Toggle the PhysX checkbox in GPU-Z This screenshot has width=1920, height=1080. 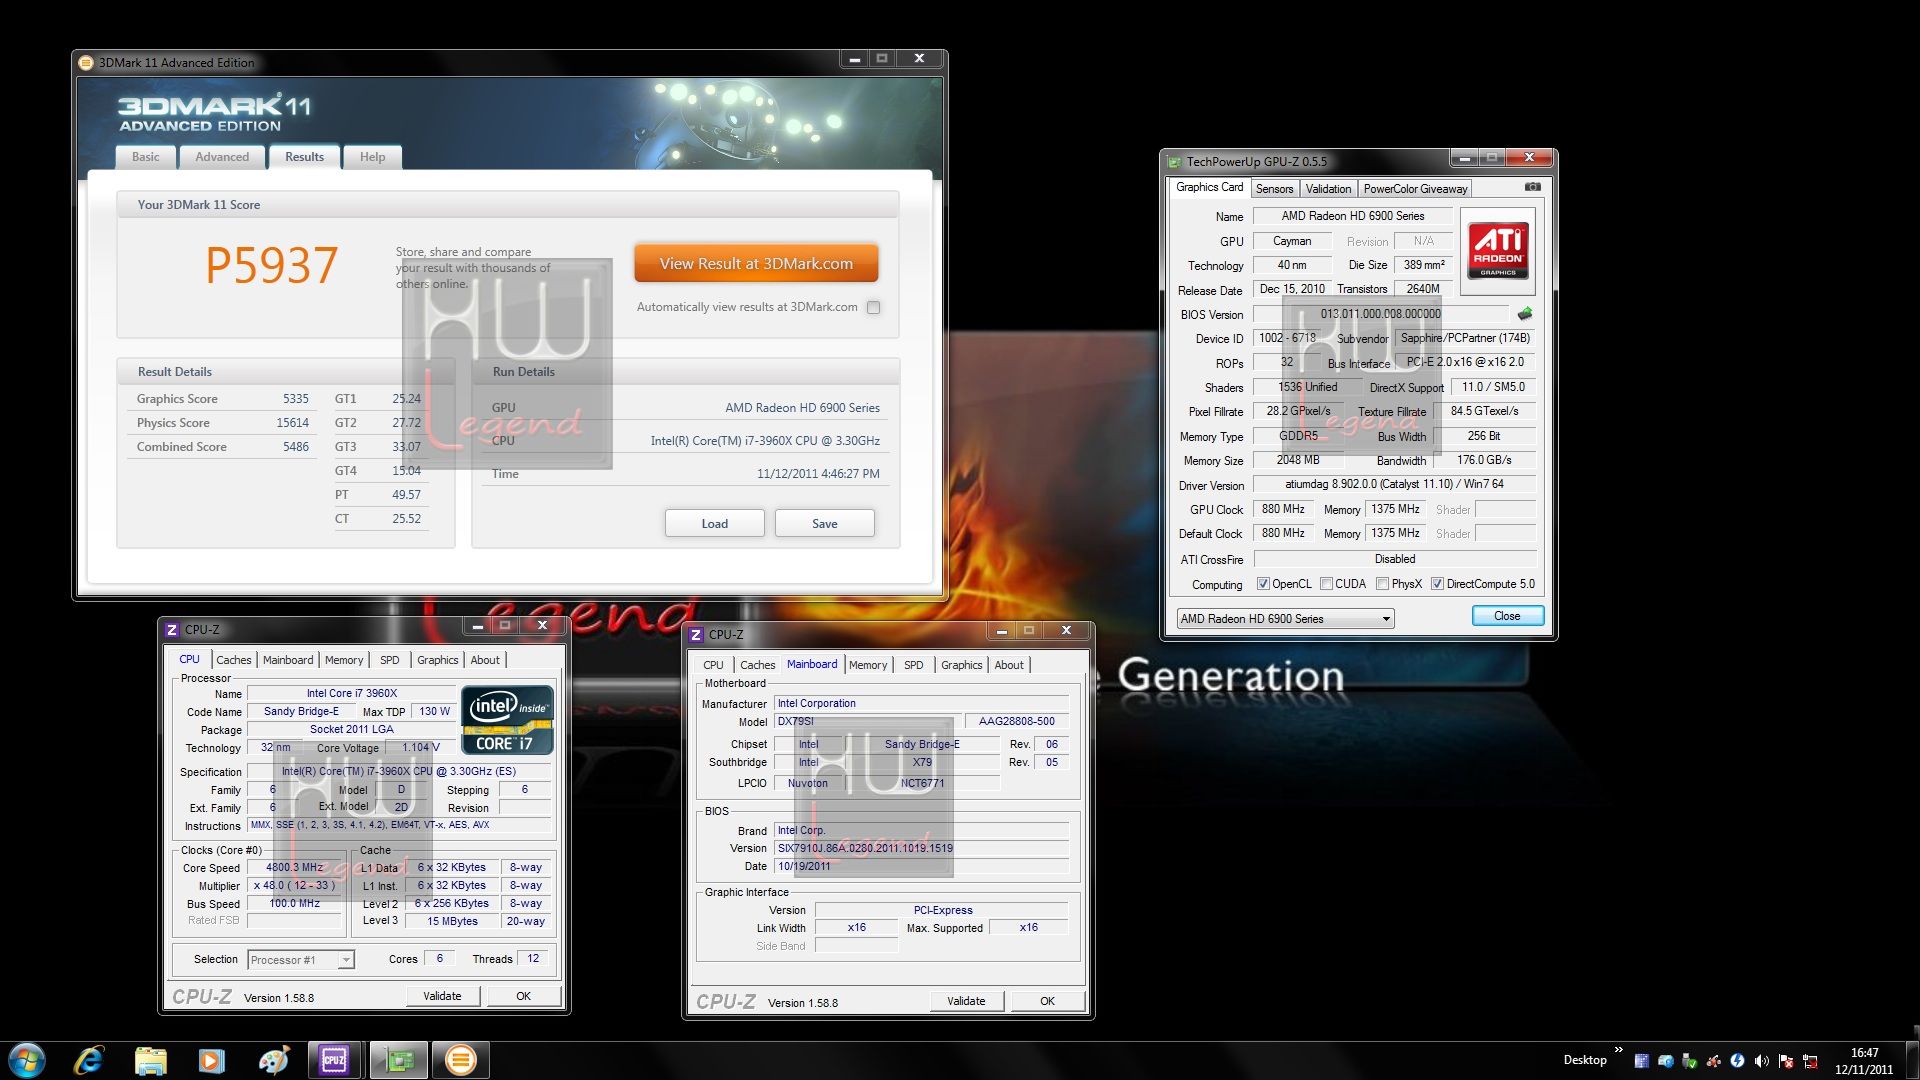click(1382, 584)
